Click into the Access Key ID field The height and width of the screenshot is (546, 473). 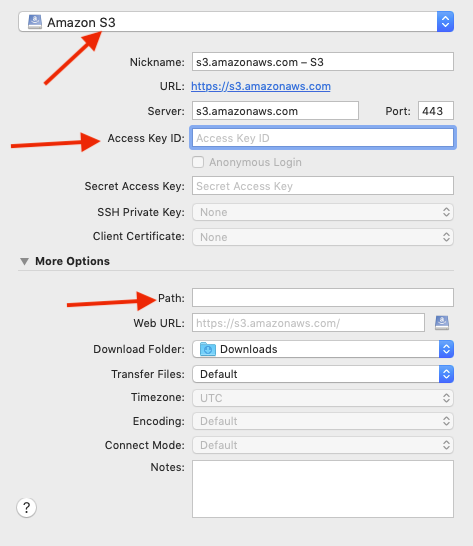click(323, 138)
